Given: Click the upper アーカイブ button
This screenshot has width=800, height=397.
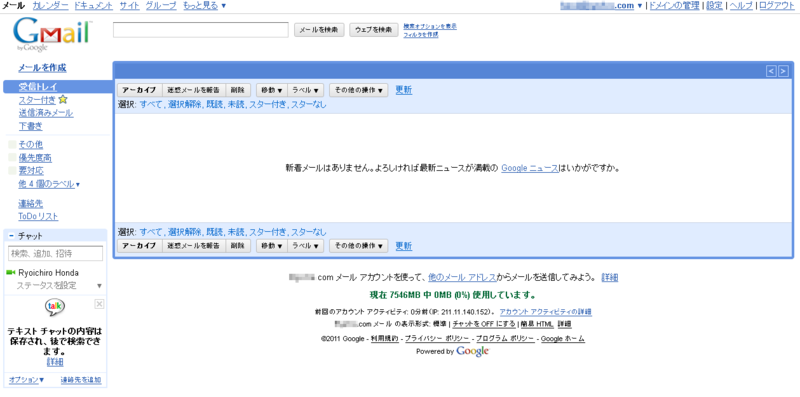Looking at the screenshot, I should click(x=140, y=90).
